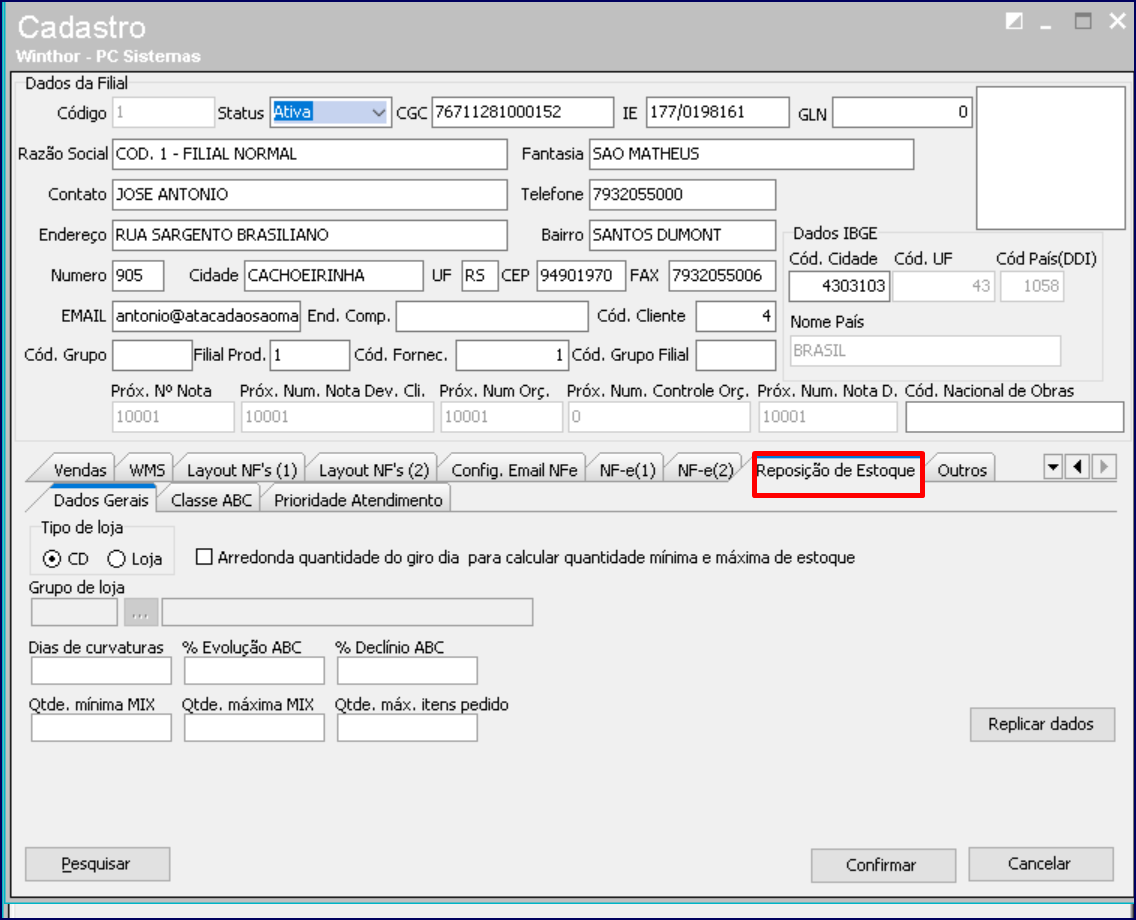Click the % Evolução ABC field

(254, 671)
